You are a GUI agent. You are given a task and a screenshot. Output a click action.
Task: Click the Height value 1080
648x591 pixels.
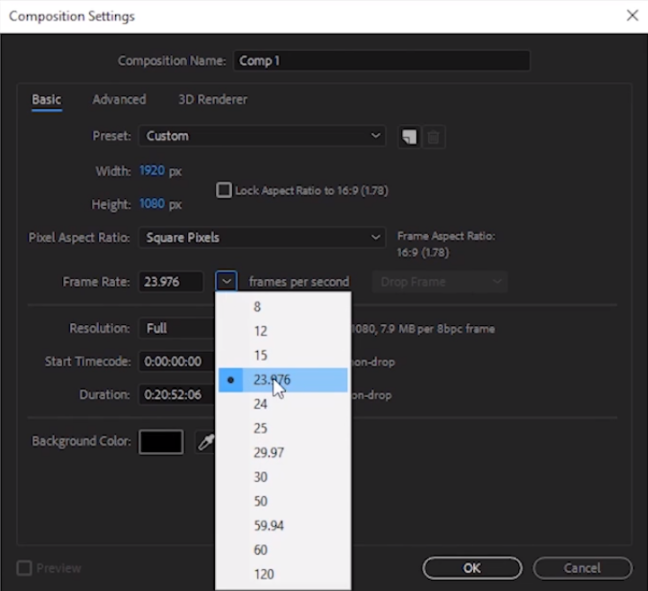click(x=152, y=204)
